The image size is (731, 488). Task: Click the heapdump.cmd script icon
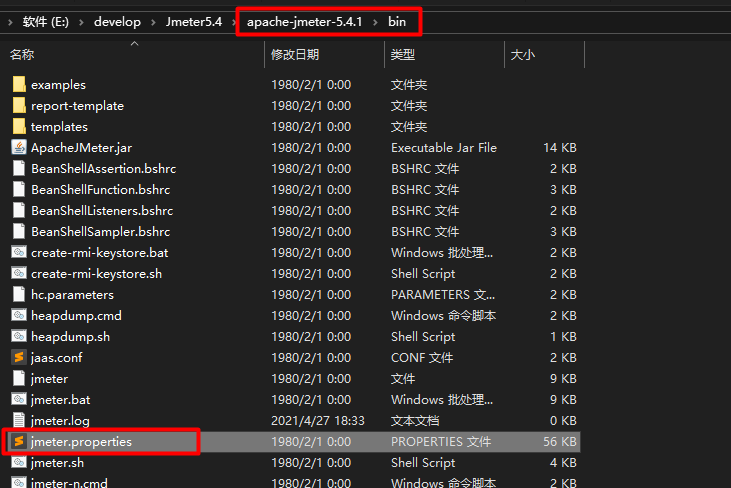pyautogui.click(x=19, y=315)
